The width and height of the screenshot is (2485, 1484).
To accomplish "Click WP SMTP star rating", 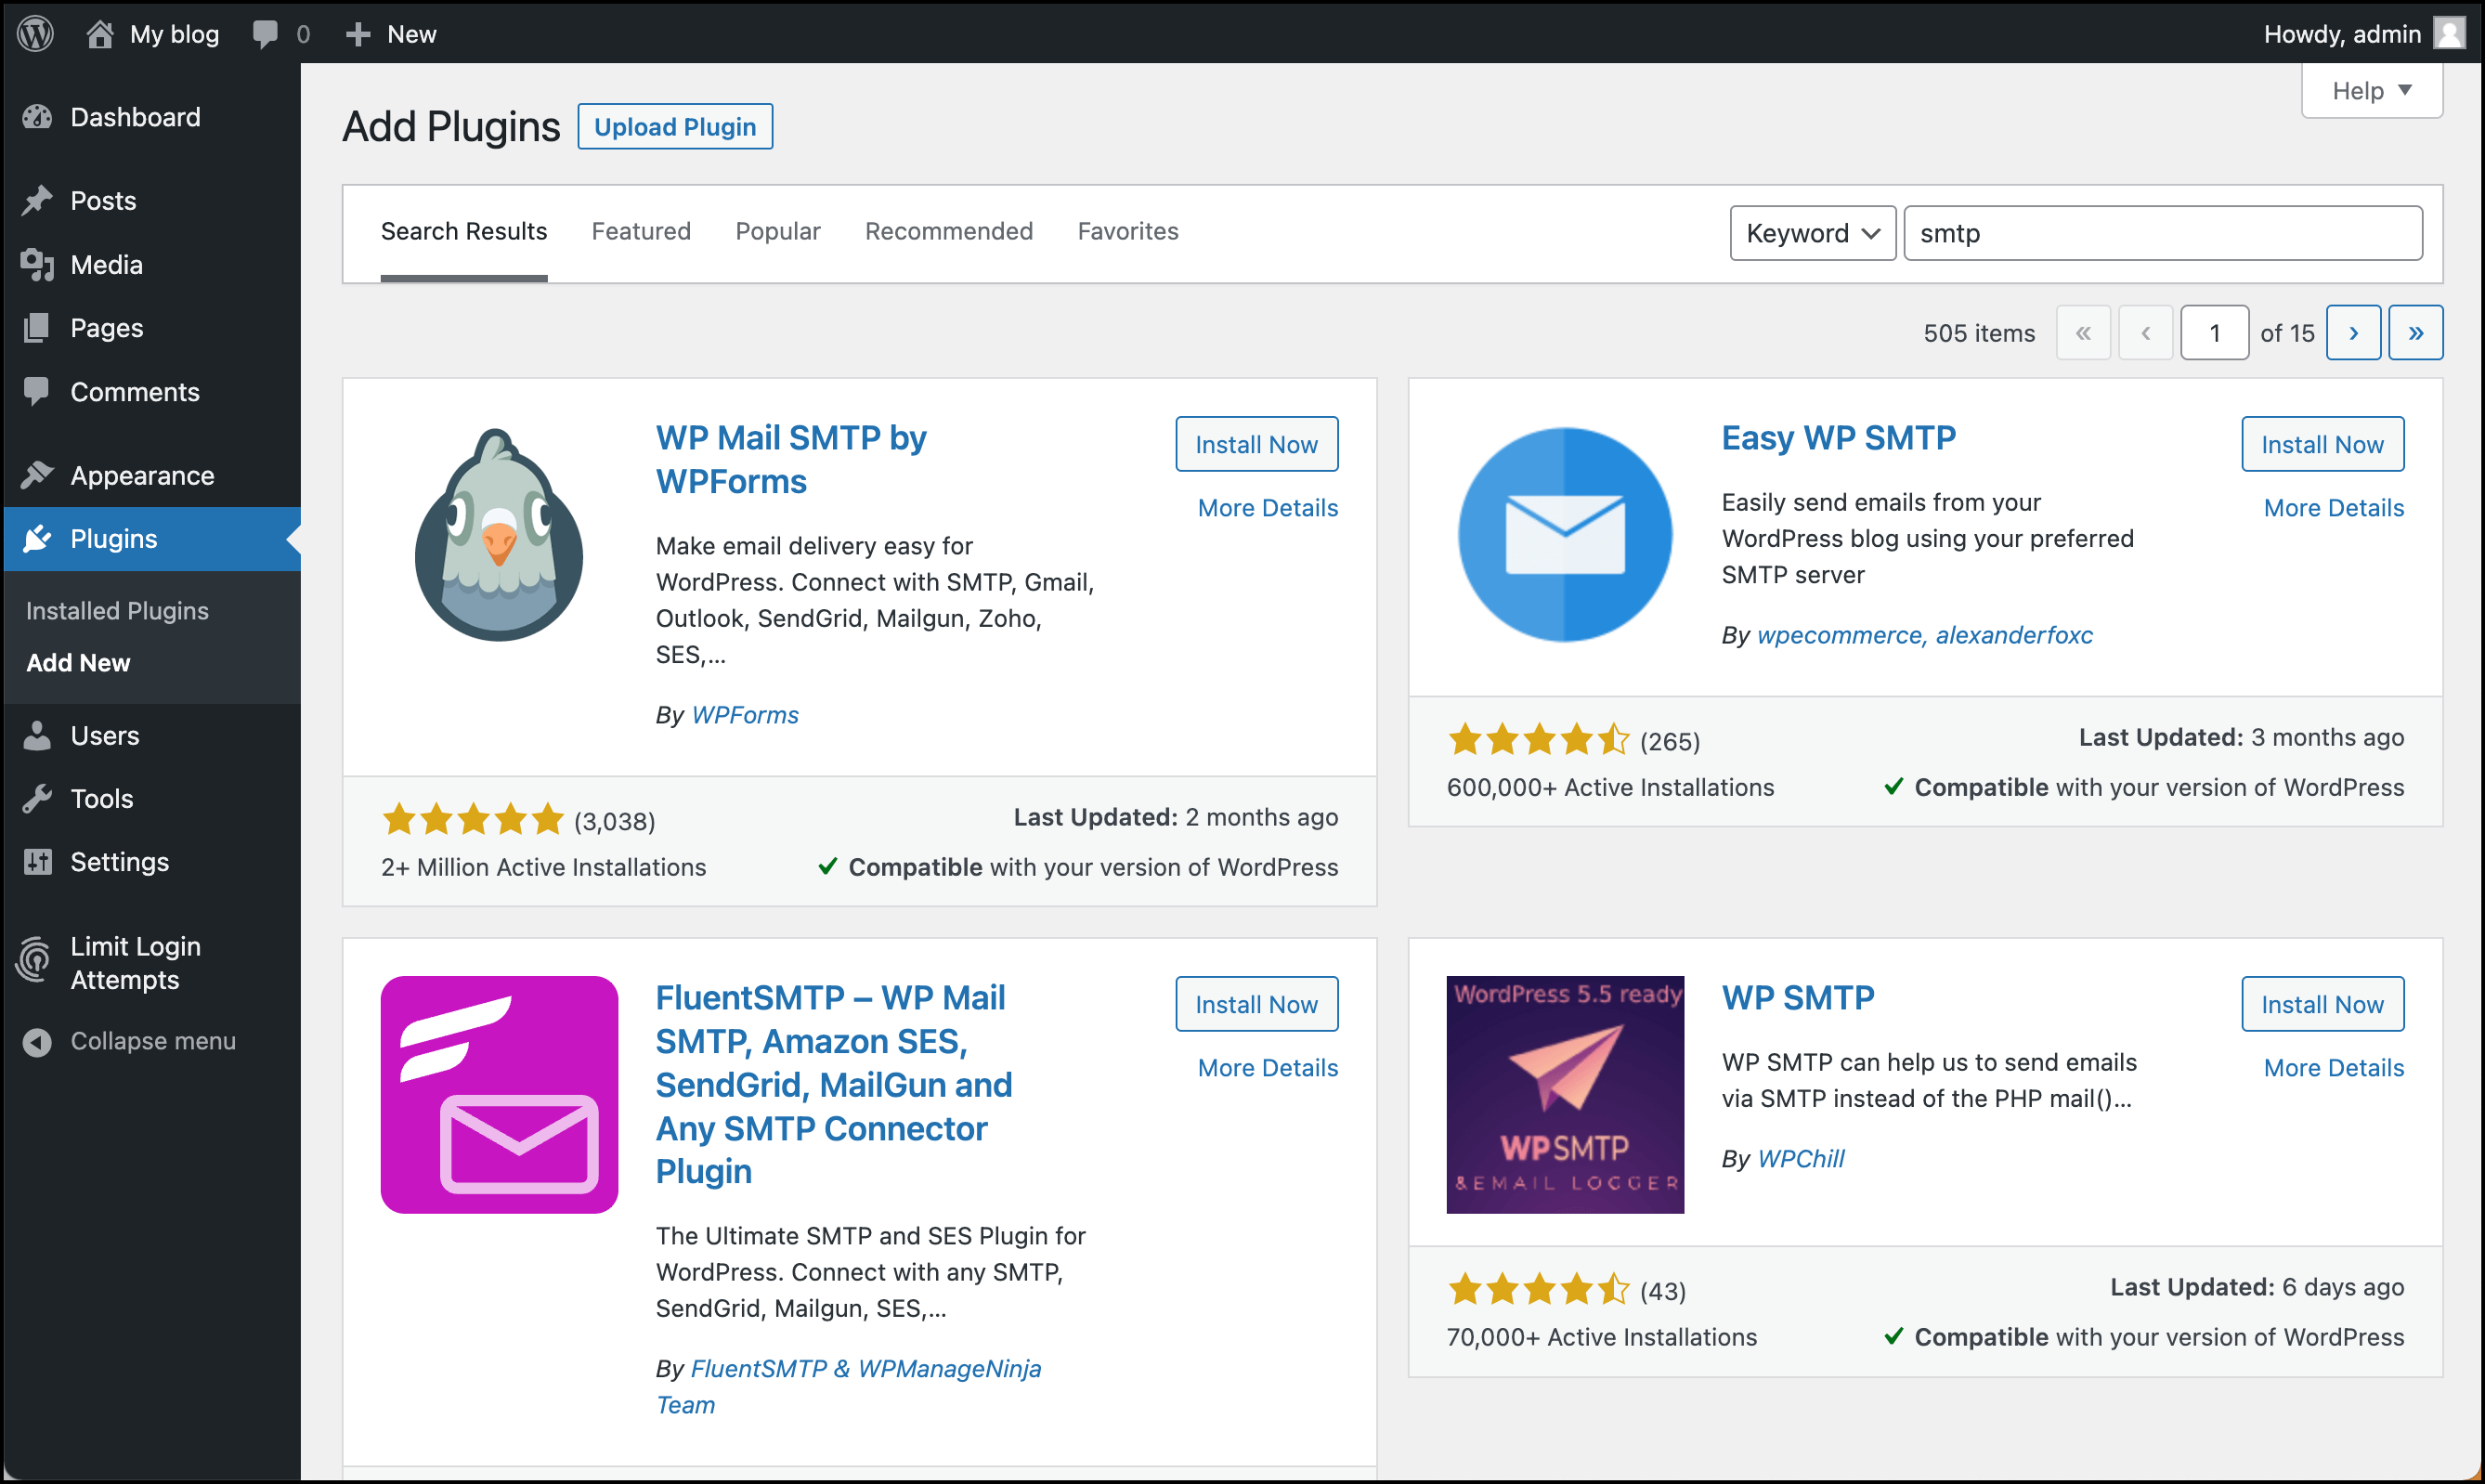I will point(1539,1290).
